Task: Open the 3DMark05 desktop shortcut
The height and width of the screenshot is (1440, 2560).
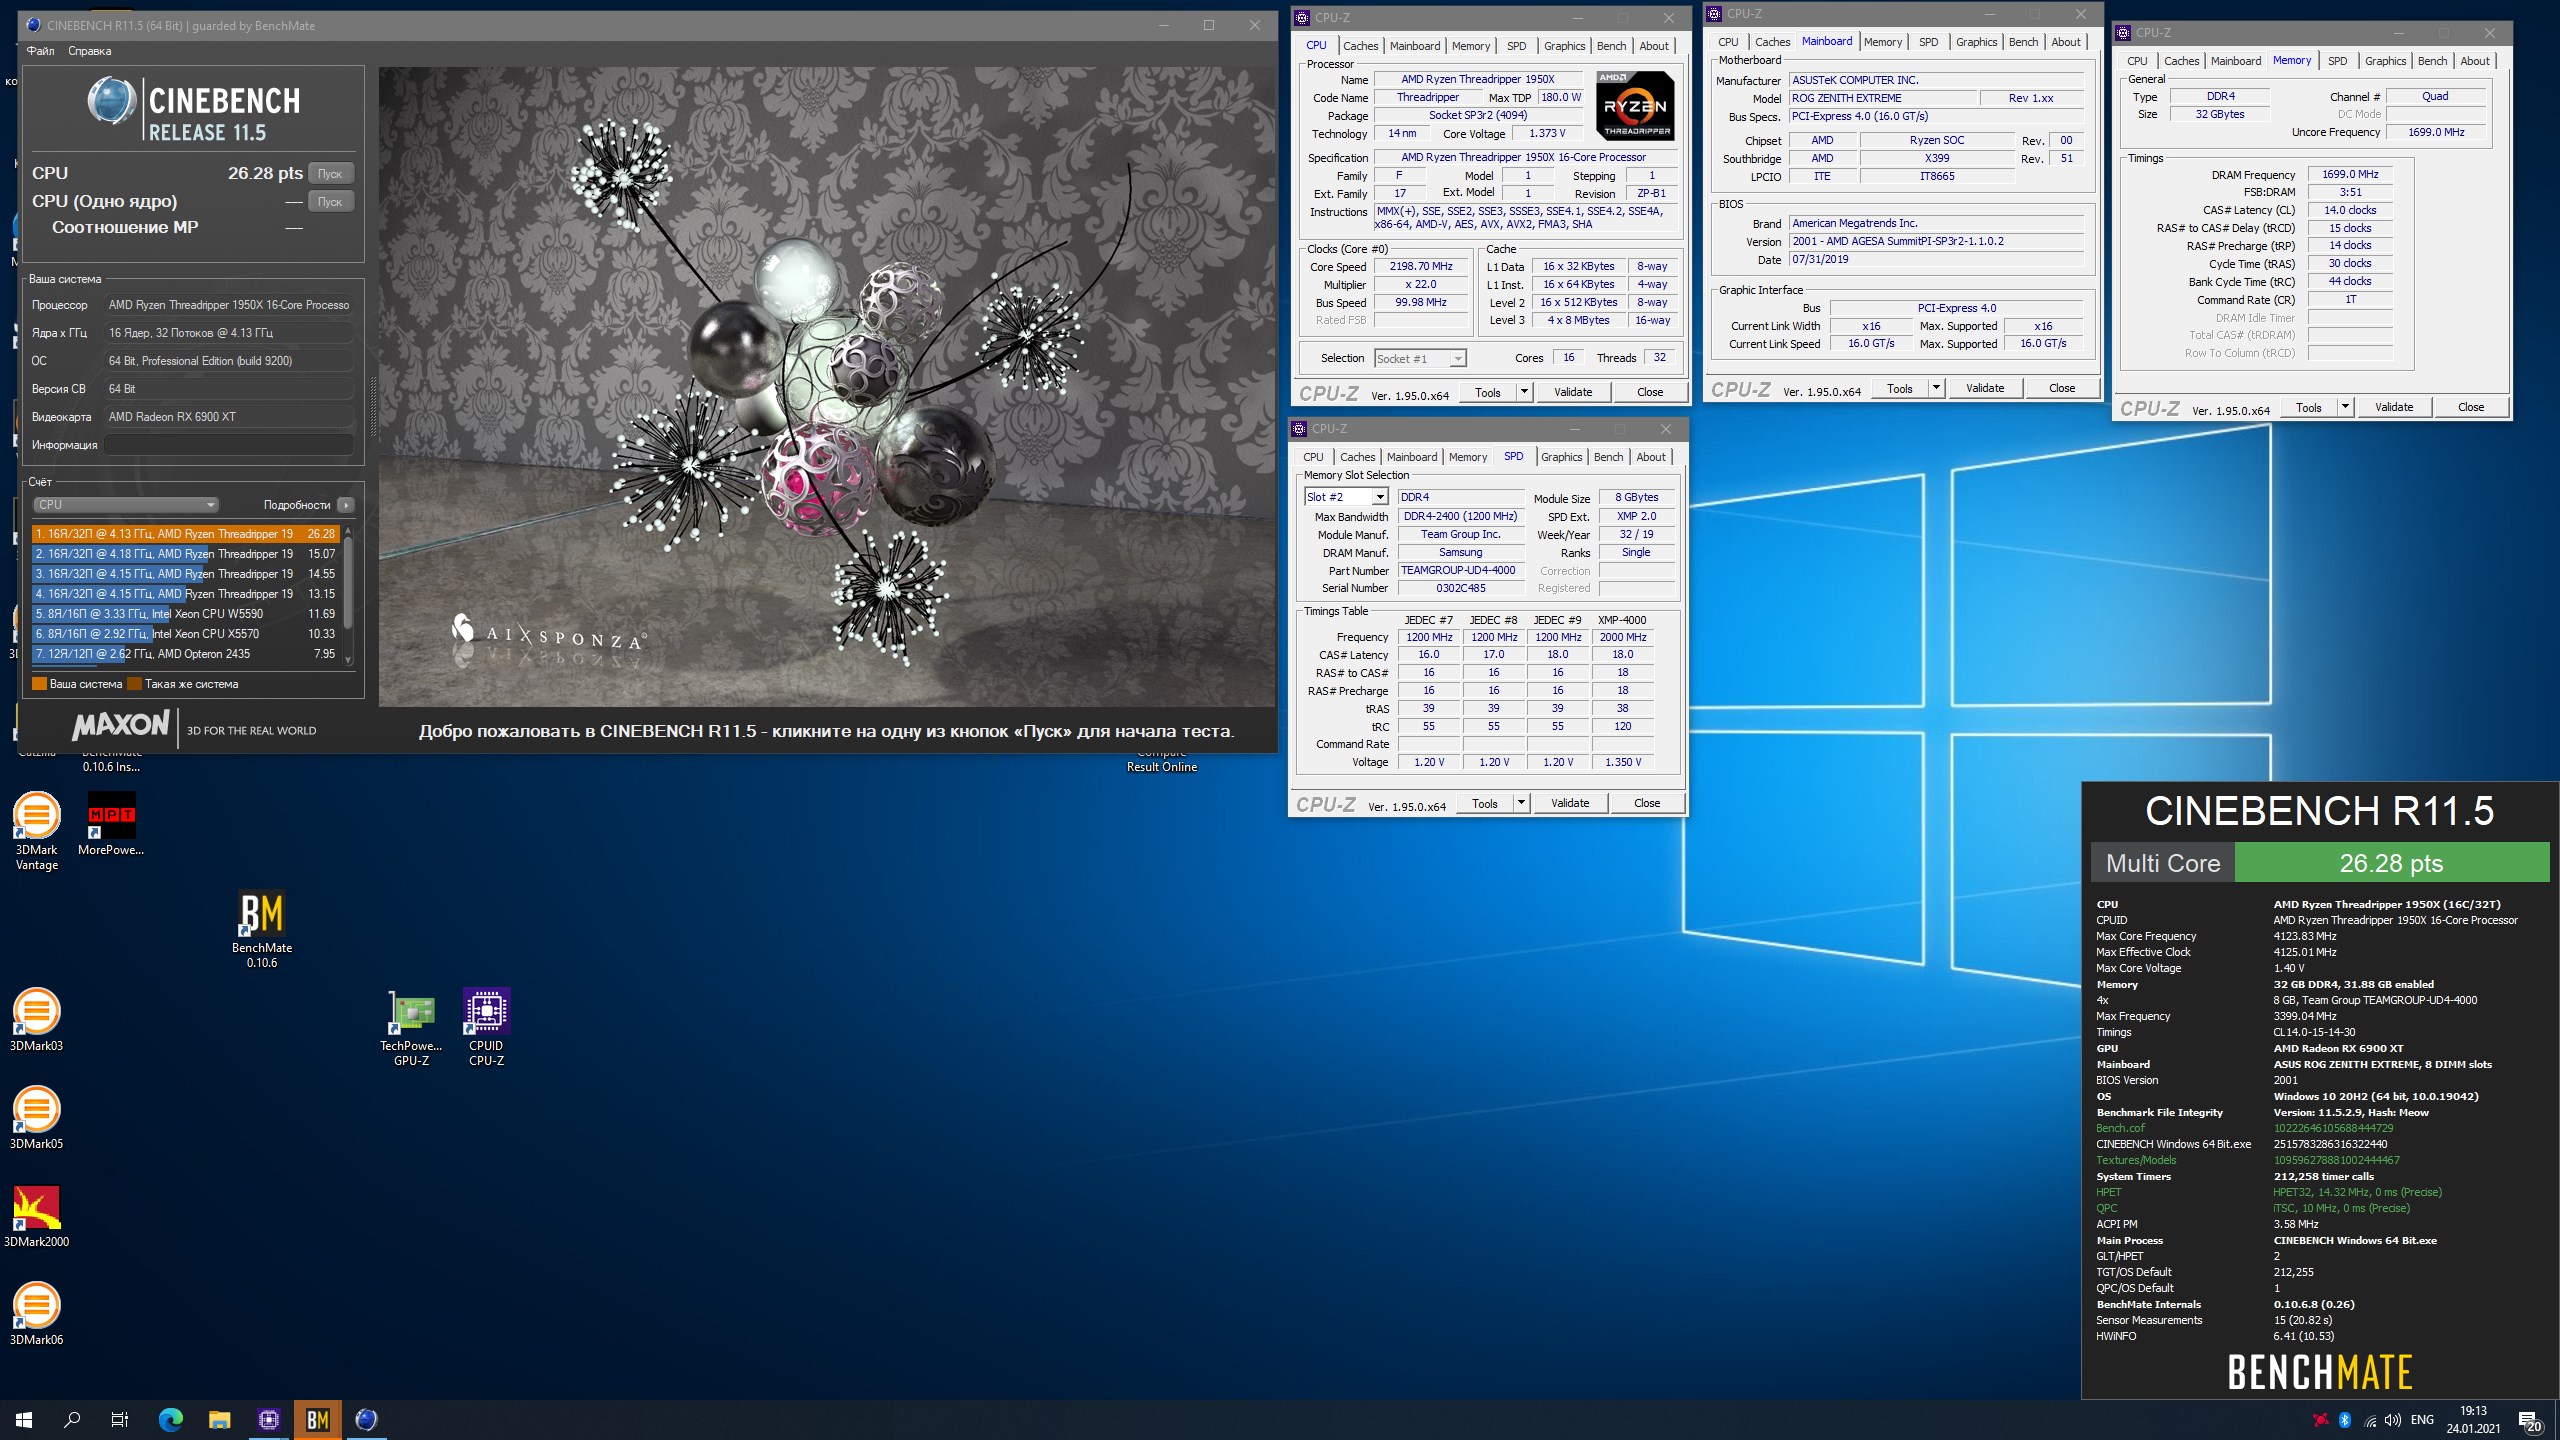Action: 36,1118
